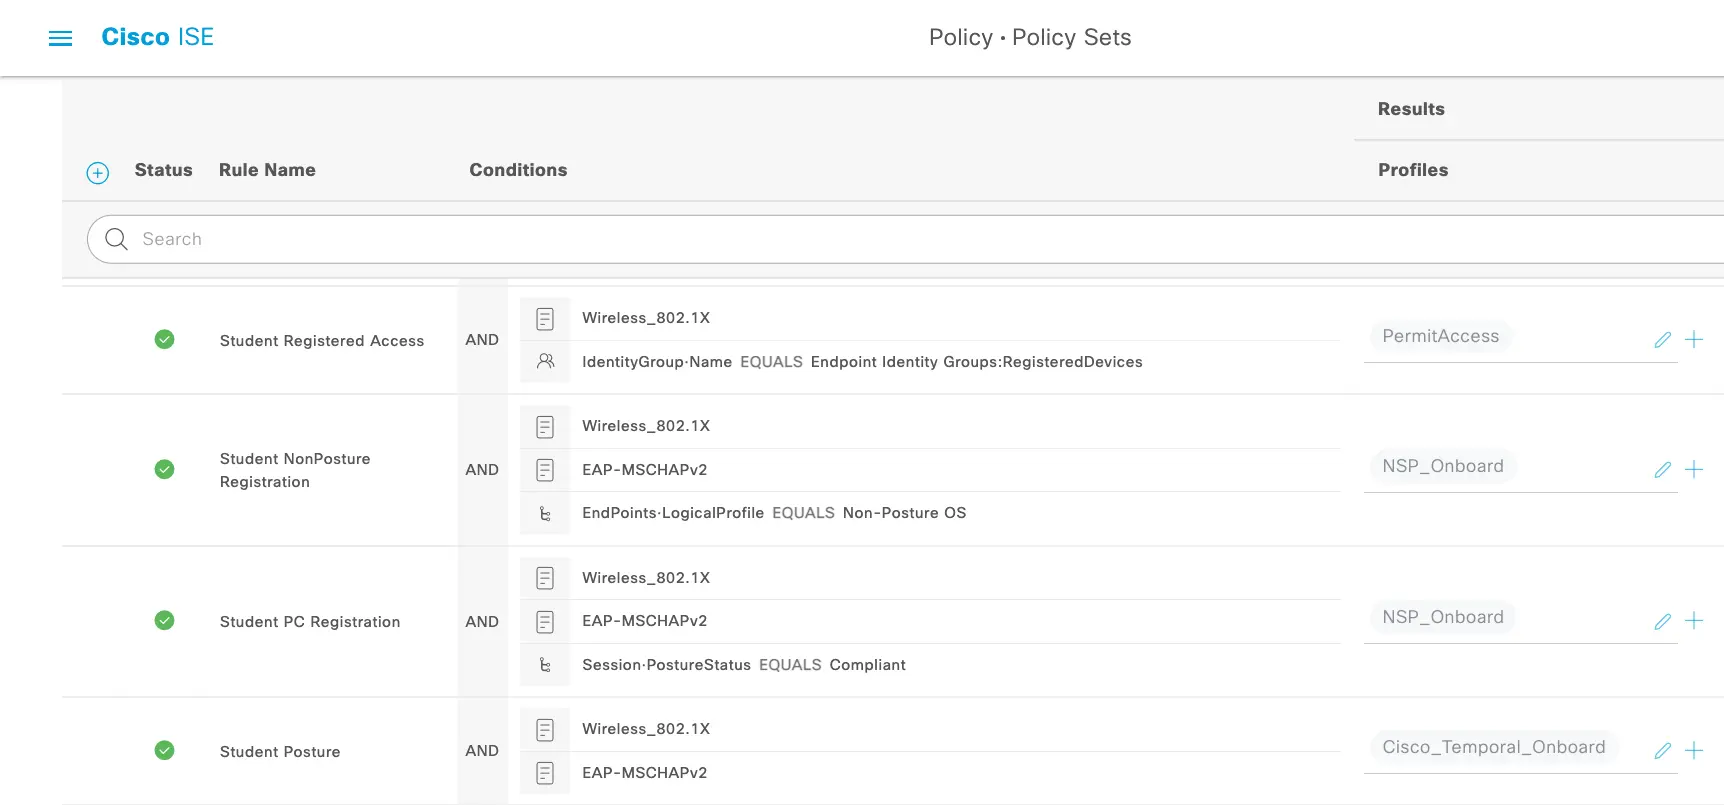The image size is (1724, 805).
Task: Select the Student Registered Access rule name
Action: (x=322, y=341)
